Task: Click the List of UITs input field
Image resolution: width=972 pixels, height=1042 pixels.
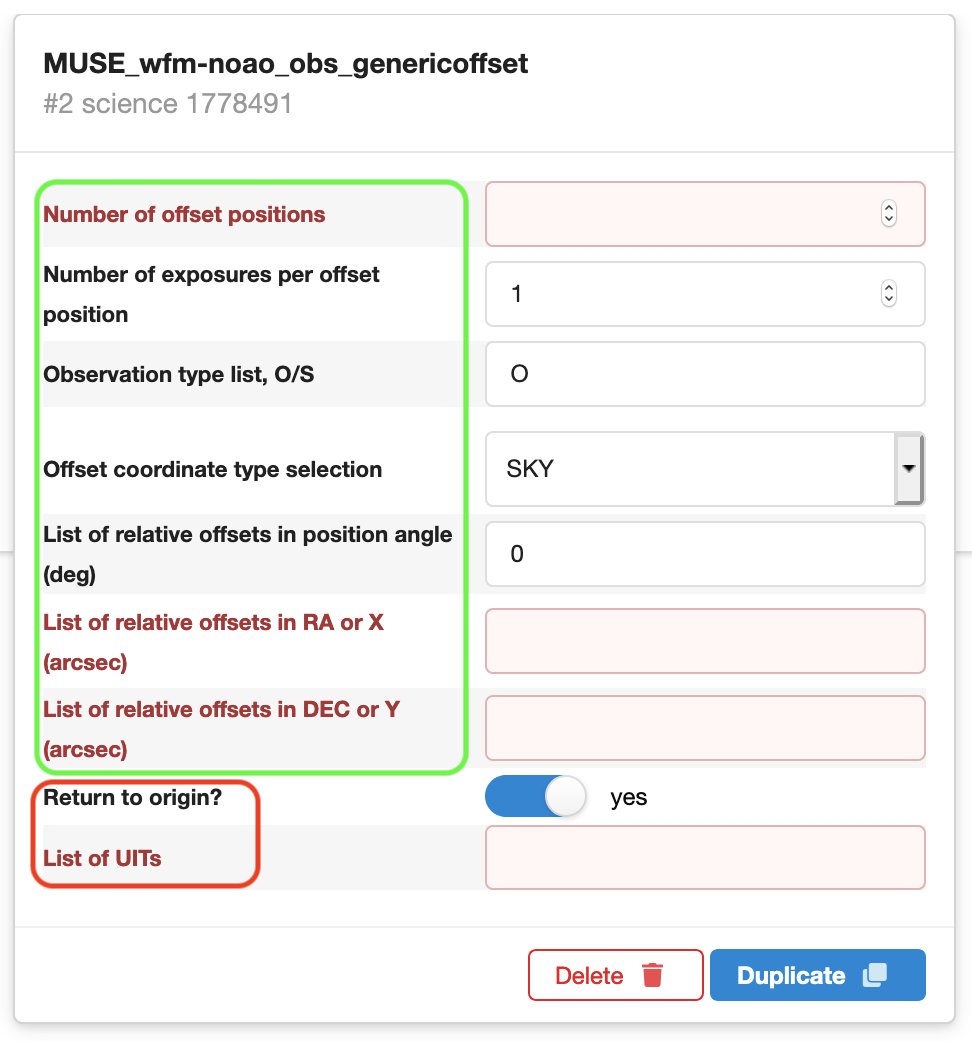Action: pos(705,857)
